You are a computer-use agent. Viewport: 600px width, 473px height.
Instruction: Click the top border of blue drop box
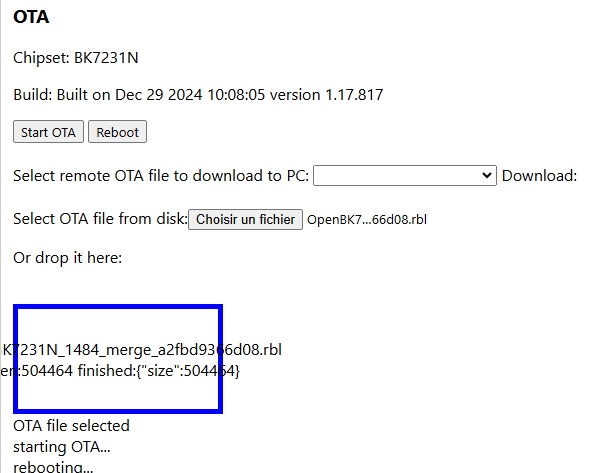click(x=118, y=307)
